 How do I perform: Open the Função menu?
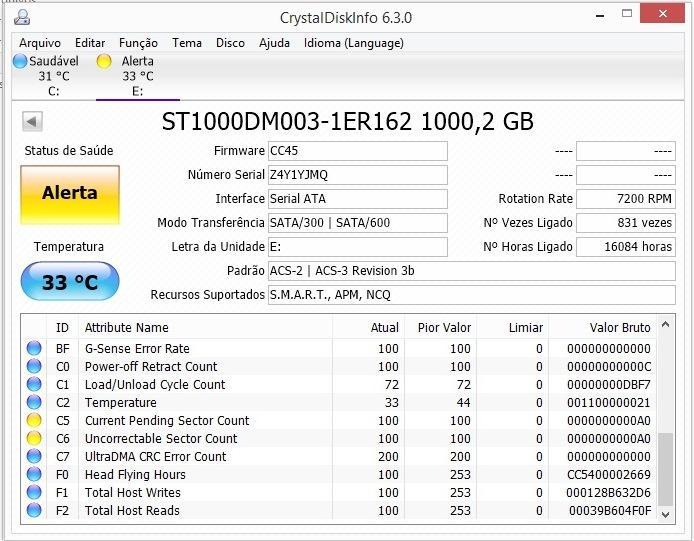138,43
